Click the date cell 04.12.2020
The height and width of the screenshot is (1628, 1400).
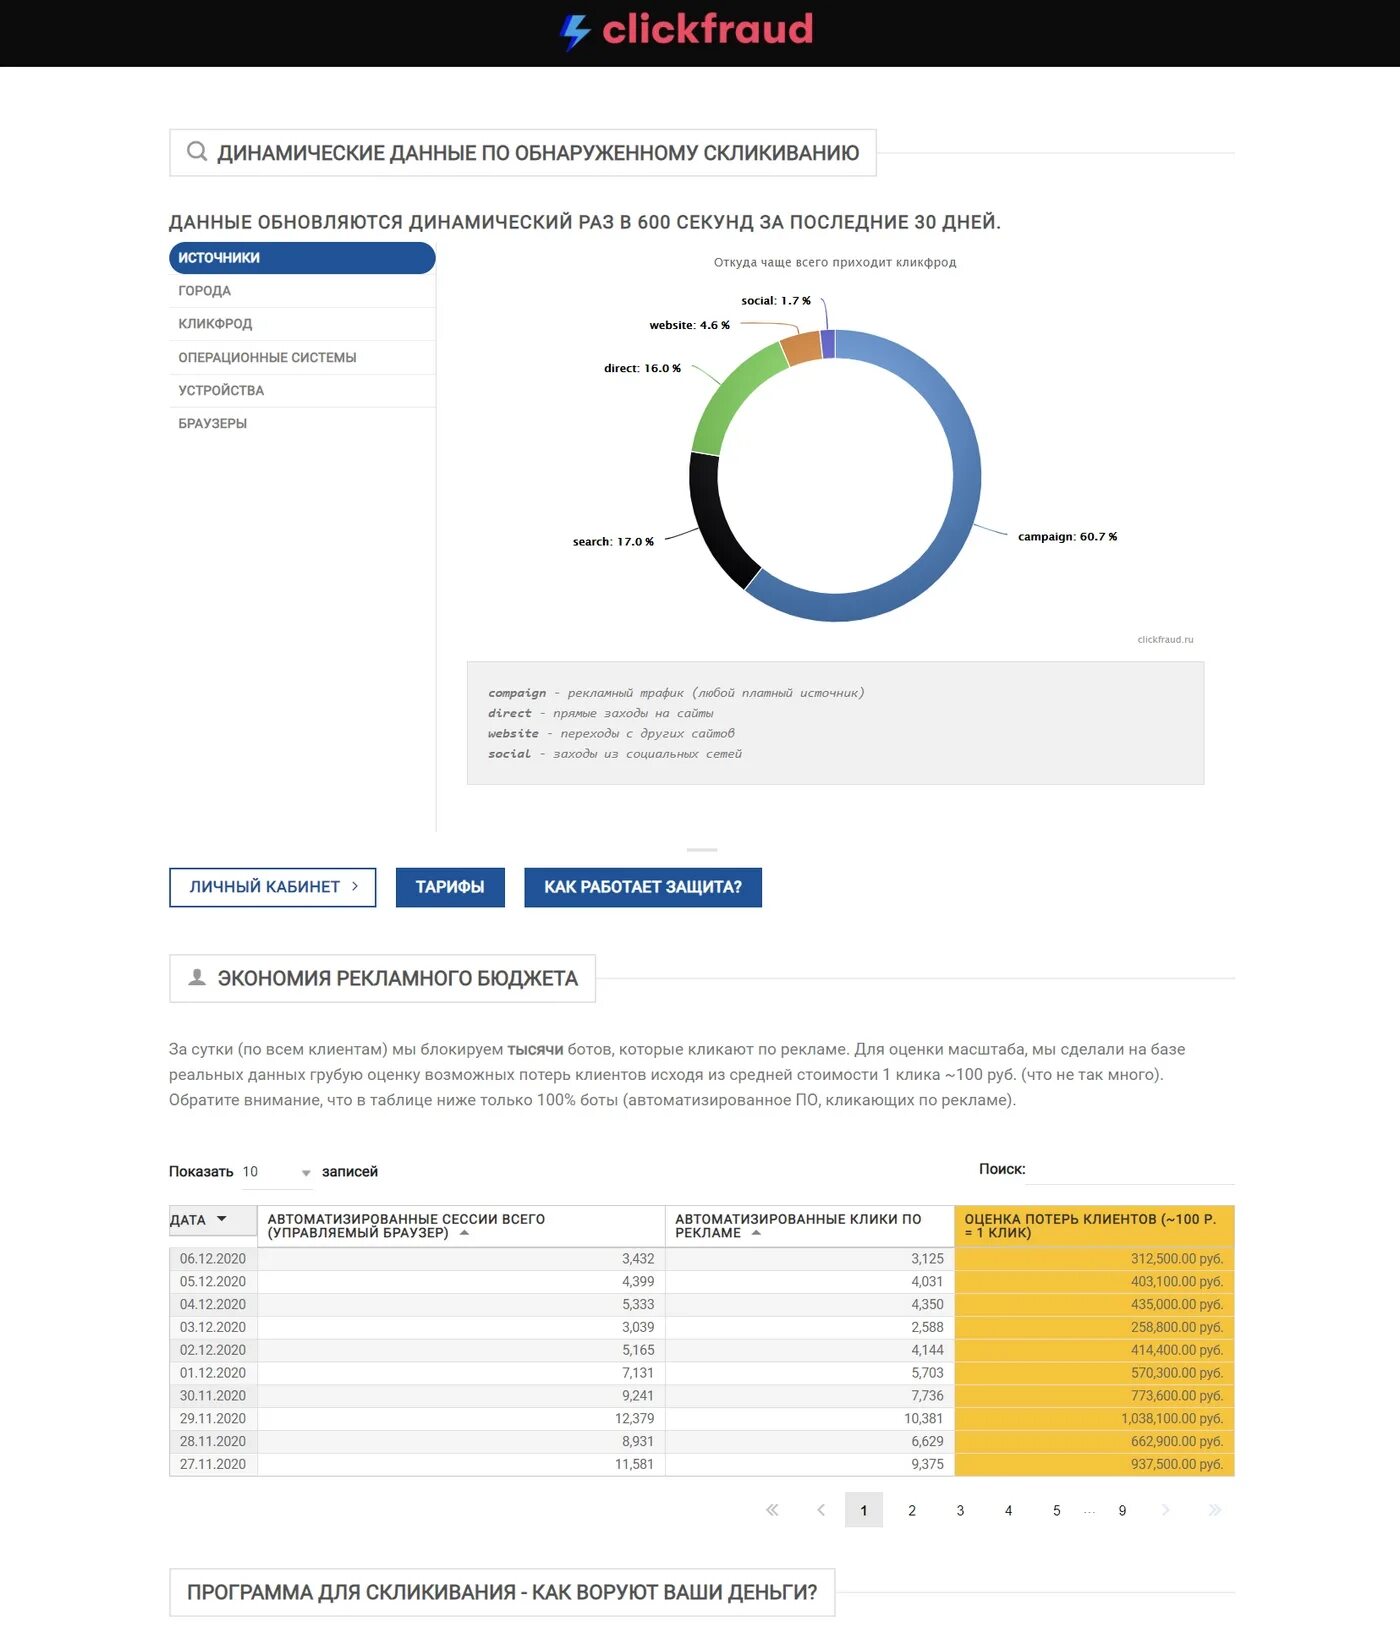coord(213,1305)
